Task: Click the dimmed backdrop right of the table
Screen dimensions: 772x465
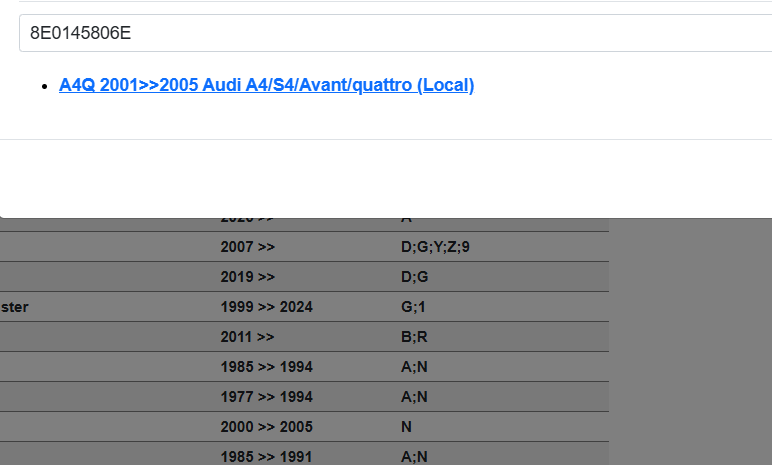Action: [690, 340]
